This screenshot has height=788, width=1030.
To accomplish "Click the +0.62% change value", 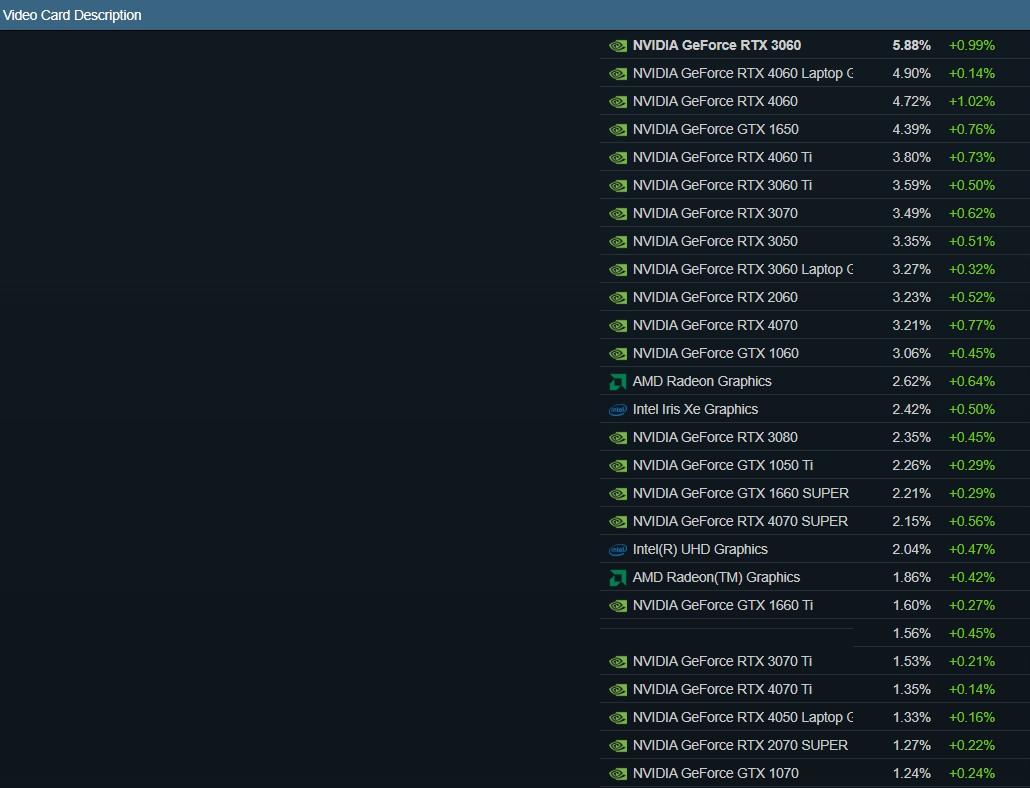I will pyautogui.click(x=972, y=213).
